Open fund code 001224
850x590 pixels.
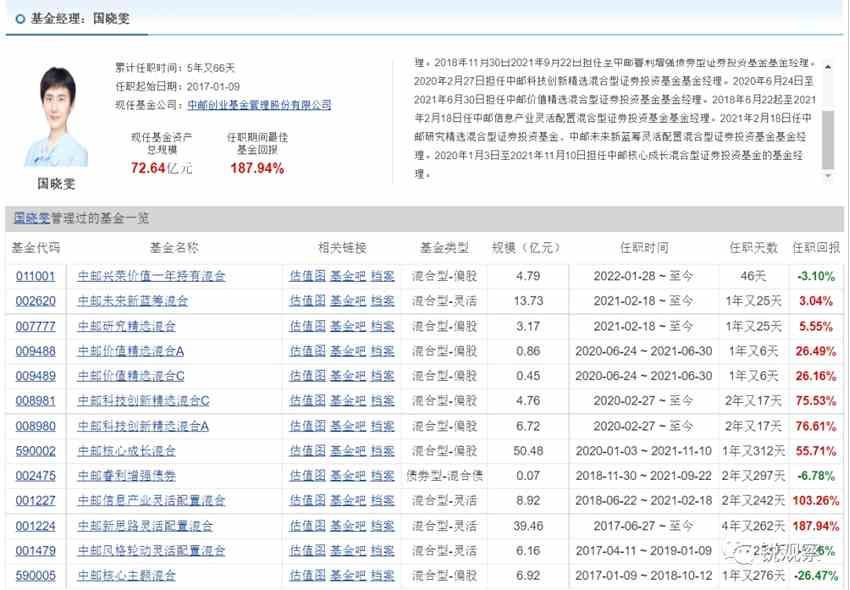click(x=35, y=526)
